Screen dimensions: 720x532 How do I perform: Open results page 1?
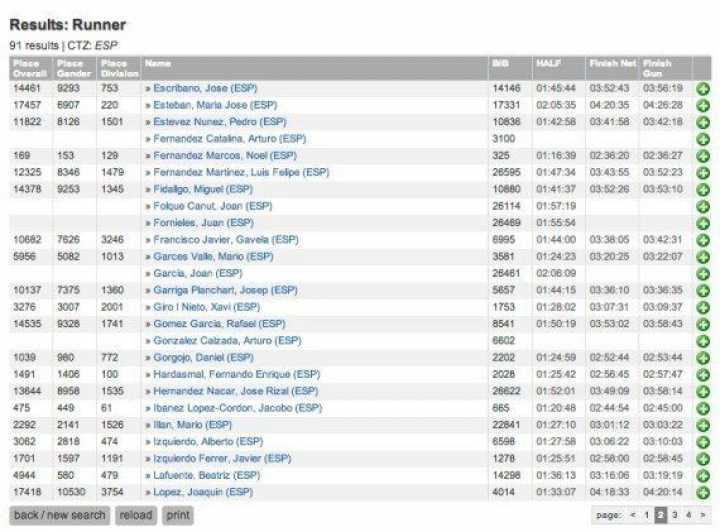(x=646, y=515)
